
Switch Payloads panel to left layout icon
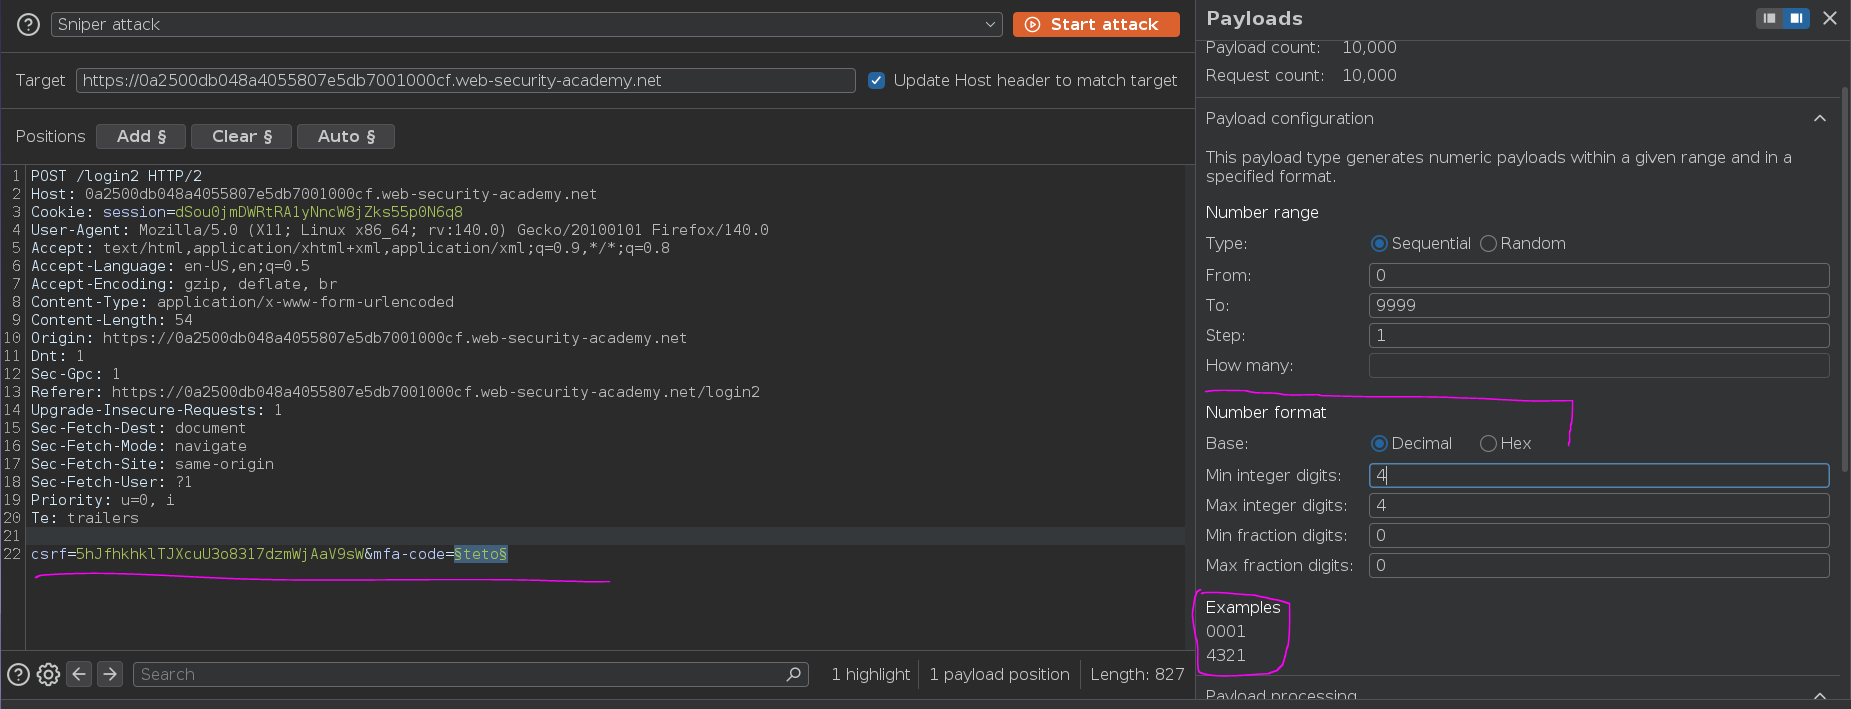(1769, 18)
